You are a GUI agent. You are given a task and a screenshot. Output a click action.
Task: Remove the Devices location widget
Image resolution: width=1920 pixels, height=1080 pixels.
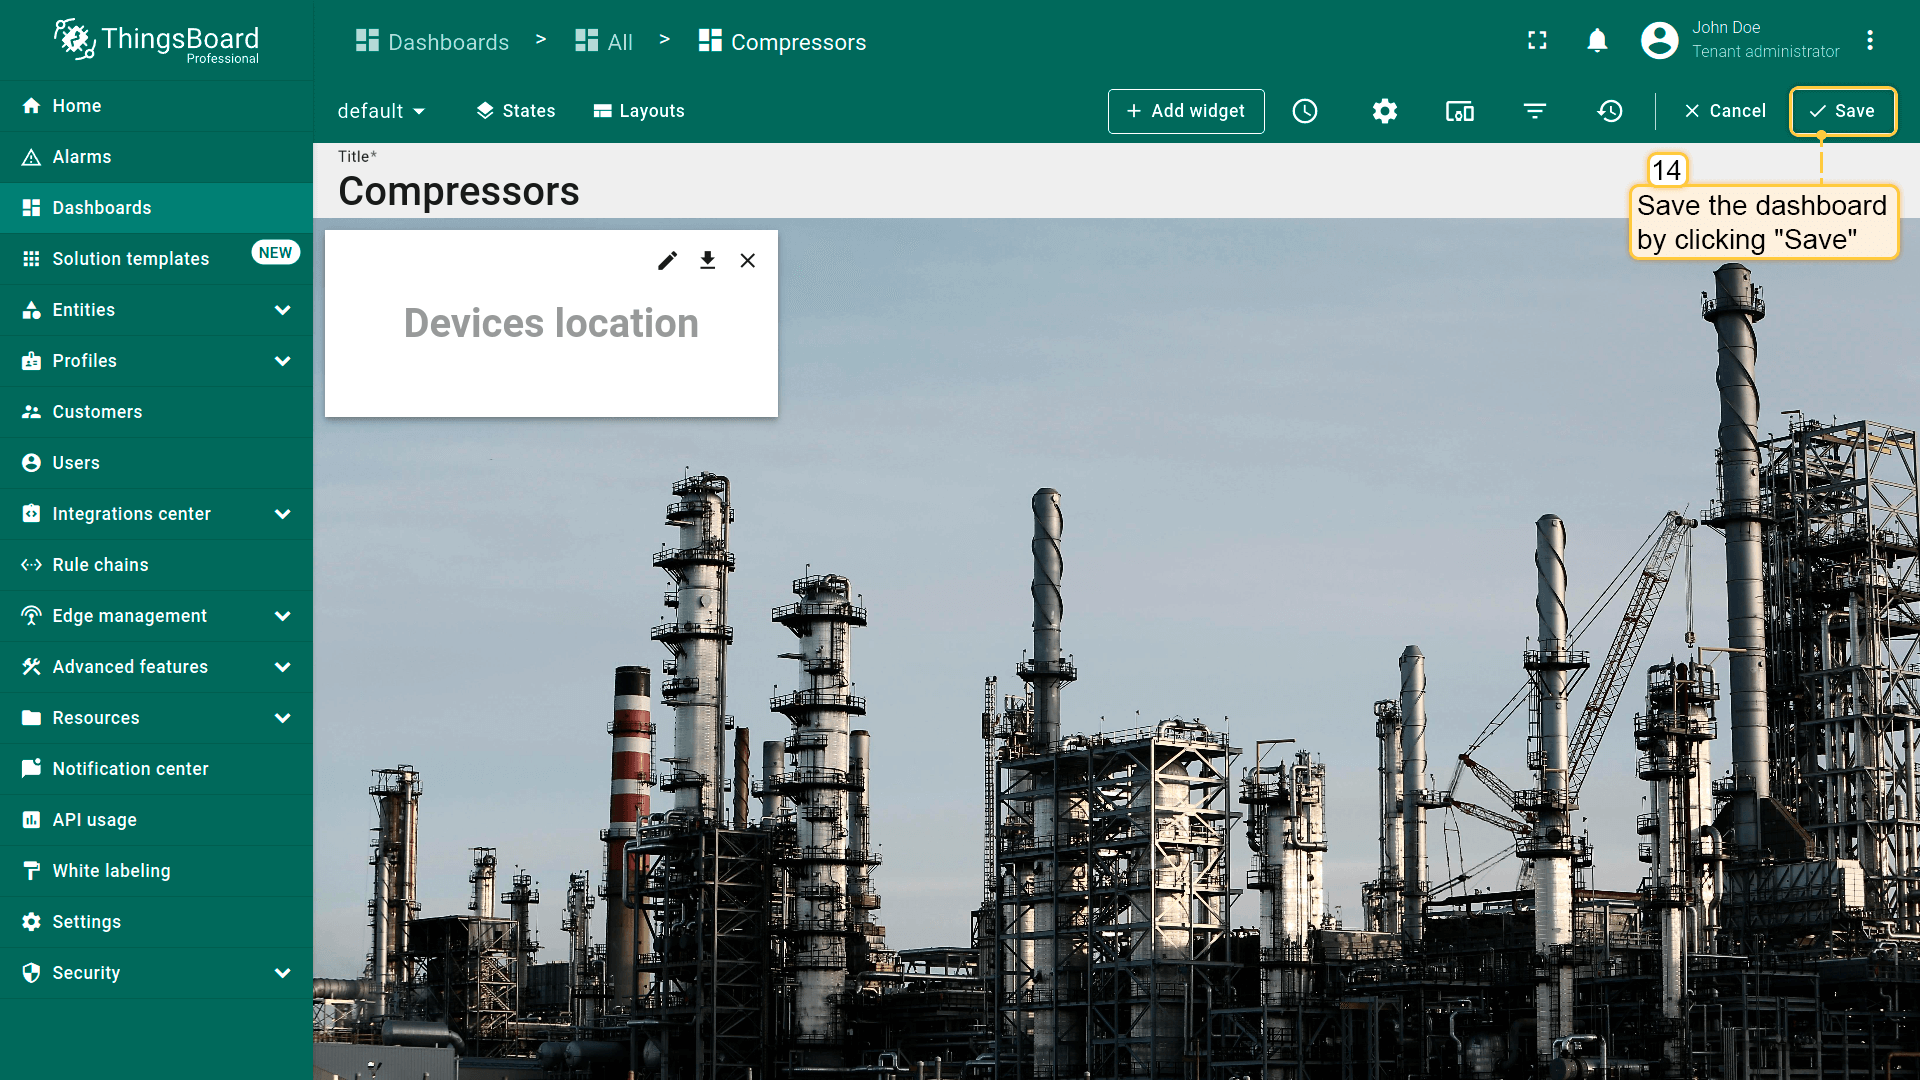[x=747, y=261]
